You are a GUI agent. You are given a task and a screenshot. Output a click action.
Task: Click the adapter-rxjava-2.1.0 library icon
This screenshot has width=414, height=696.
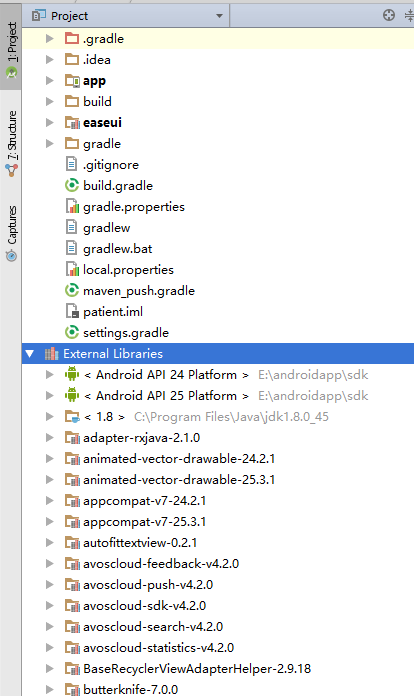pos(72,438)
